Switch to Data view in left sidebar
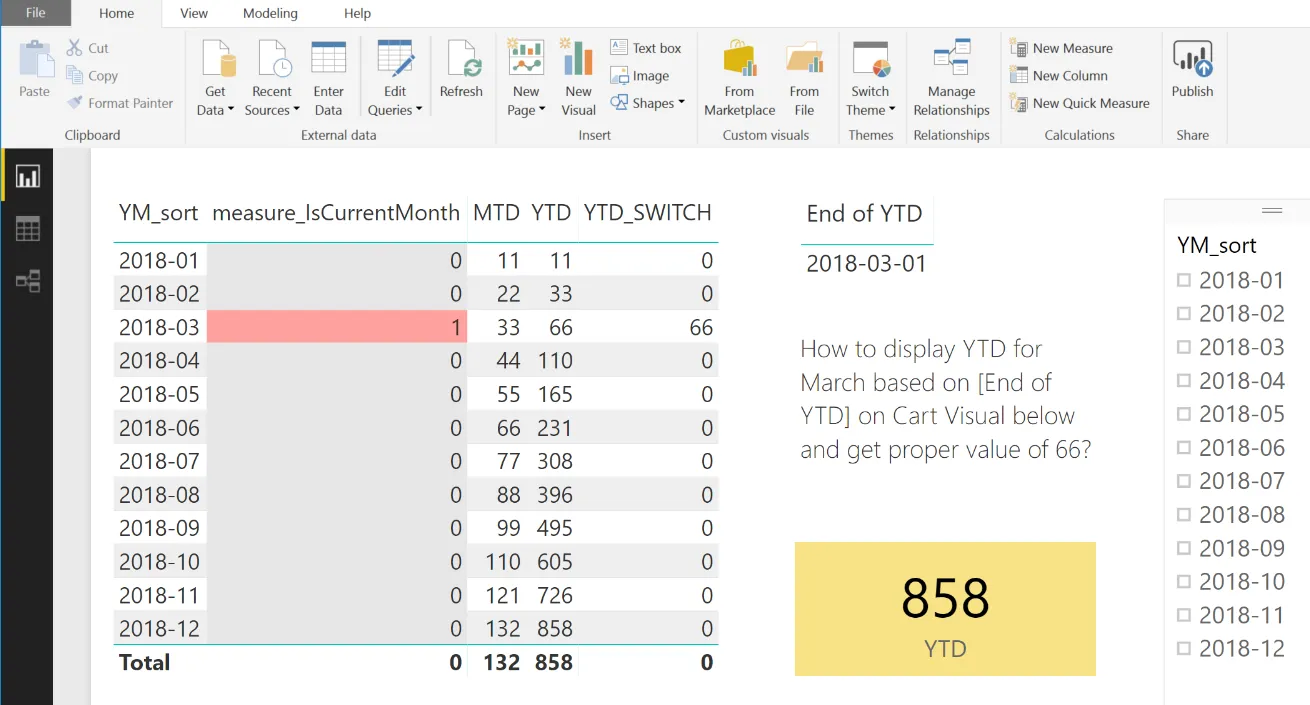 [x=27, y=229]
